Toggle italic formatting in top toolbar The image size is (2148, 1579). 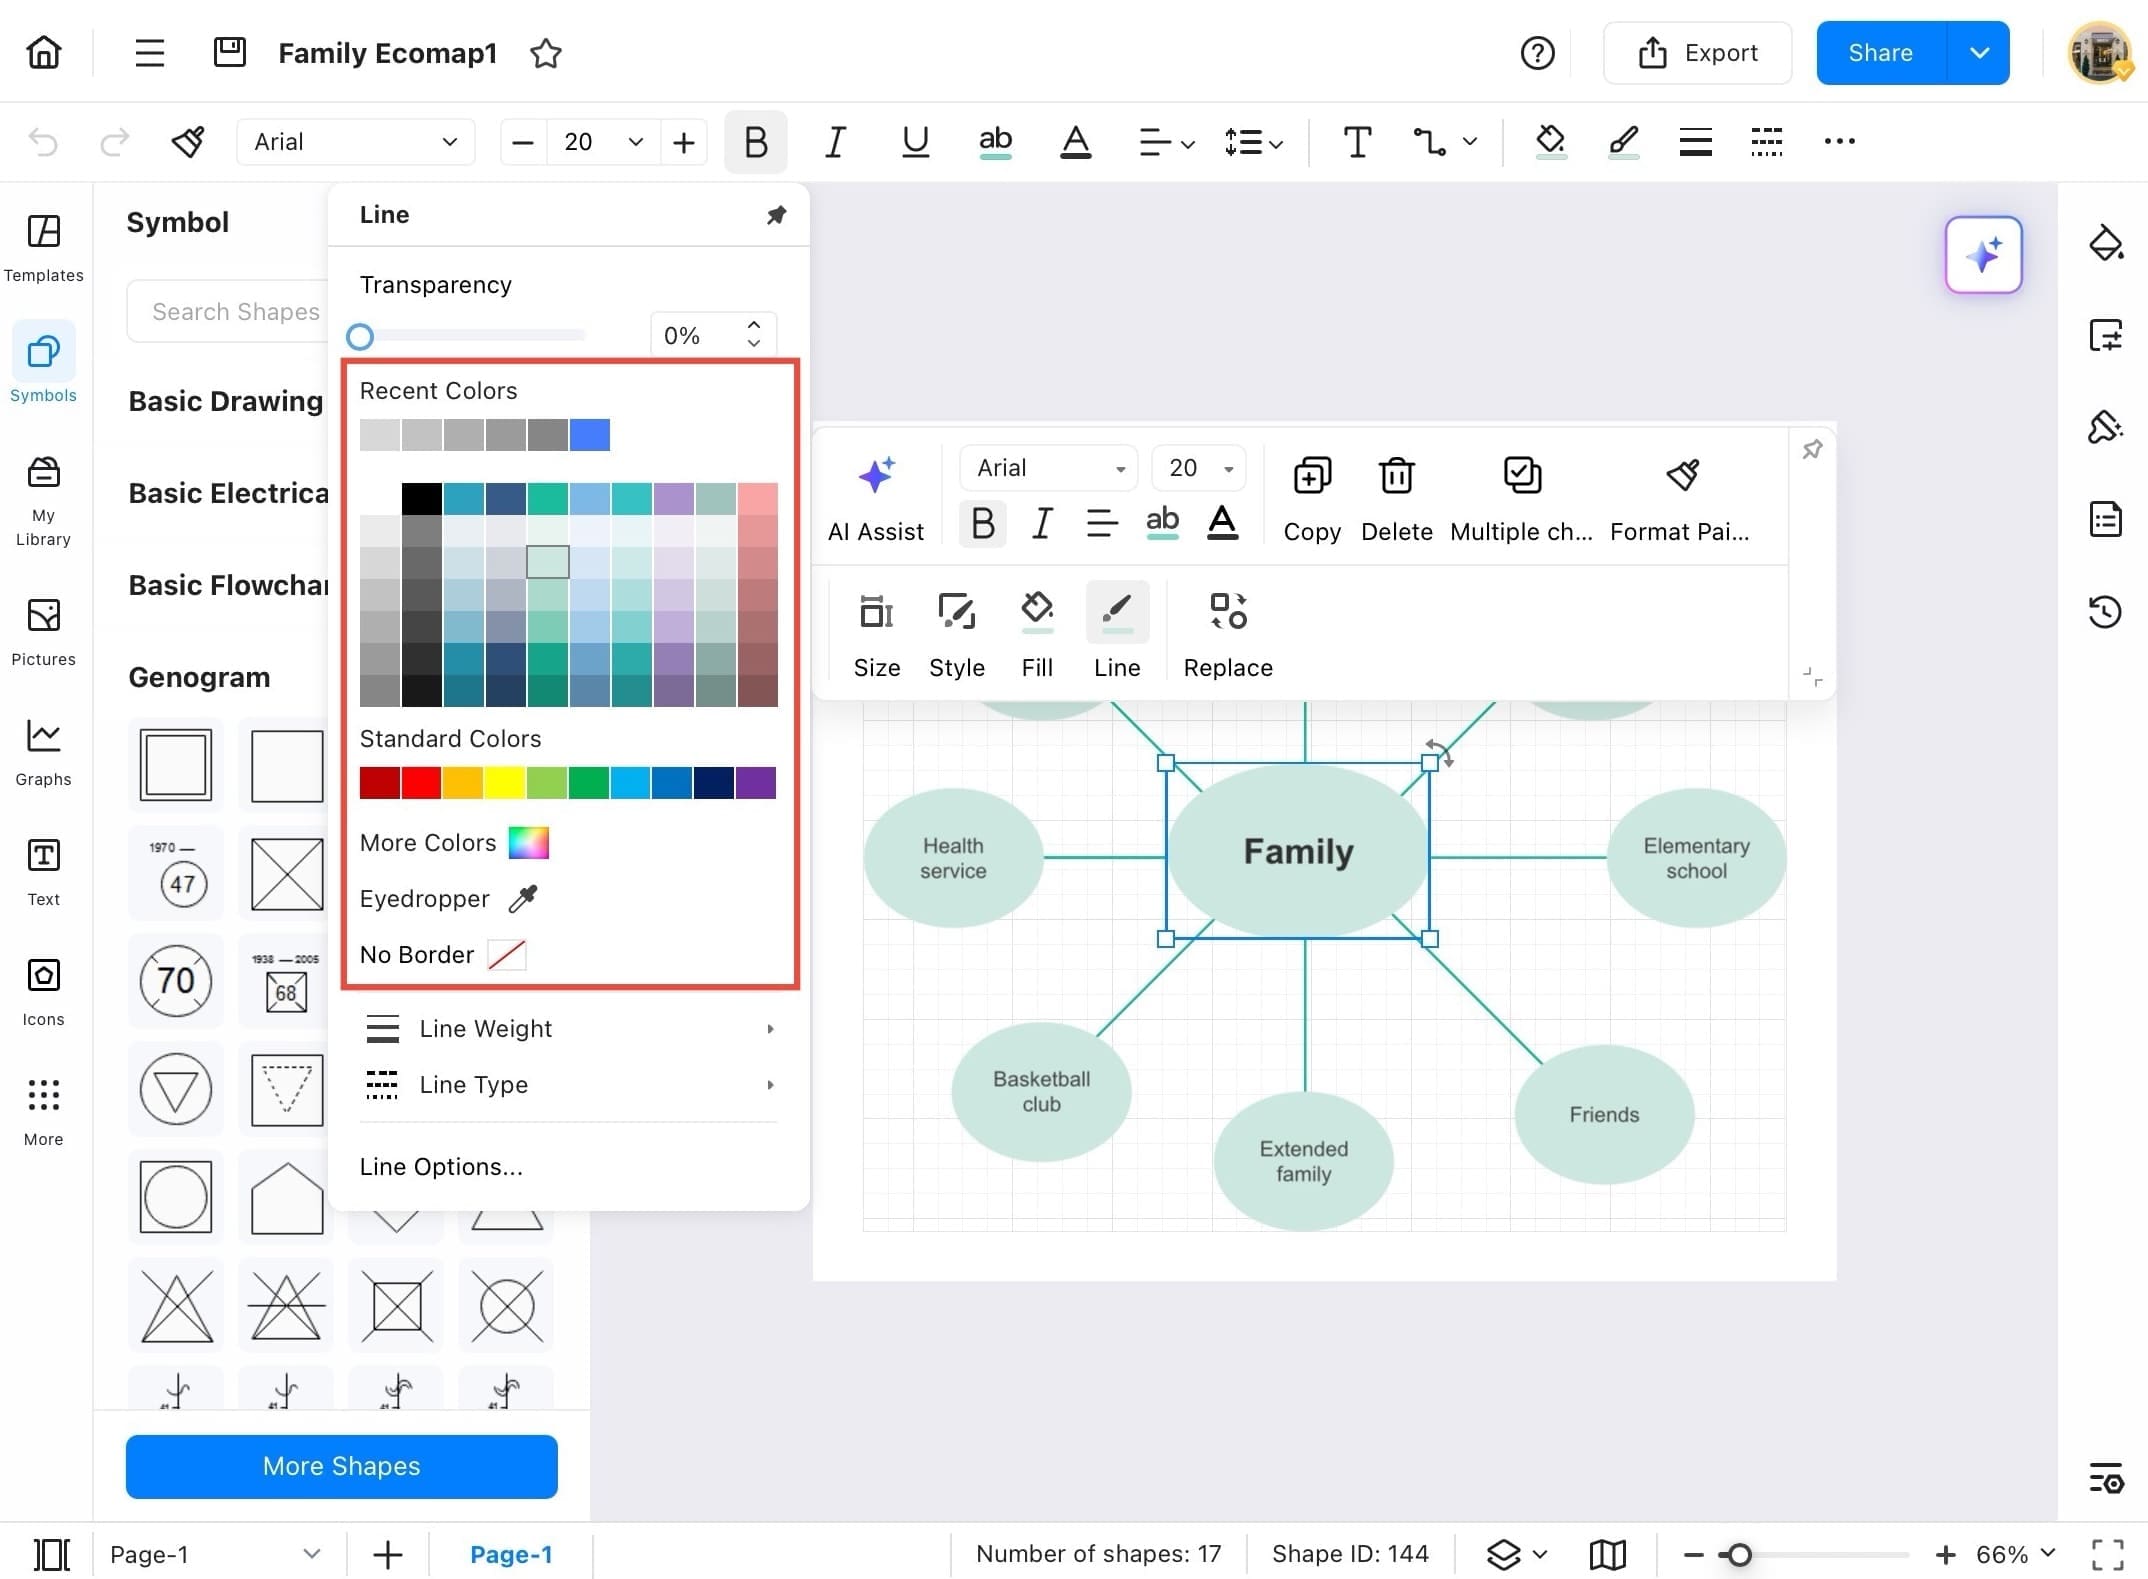click(x=835, y=142)
